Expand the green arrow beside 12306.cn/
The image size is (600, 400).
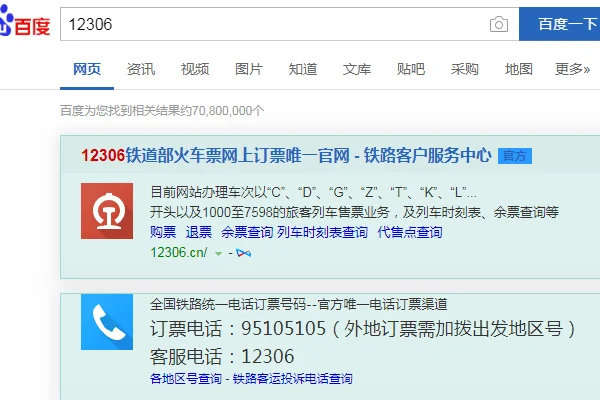[218, 253]
